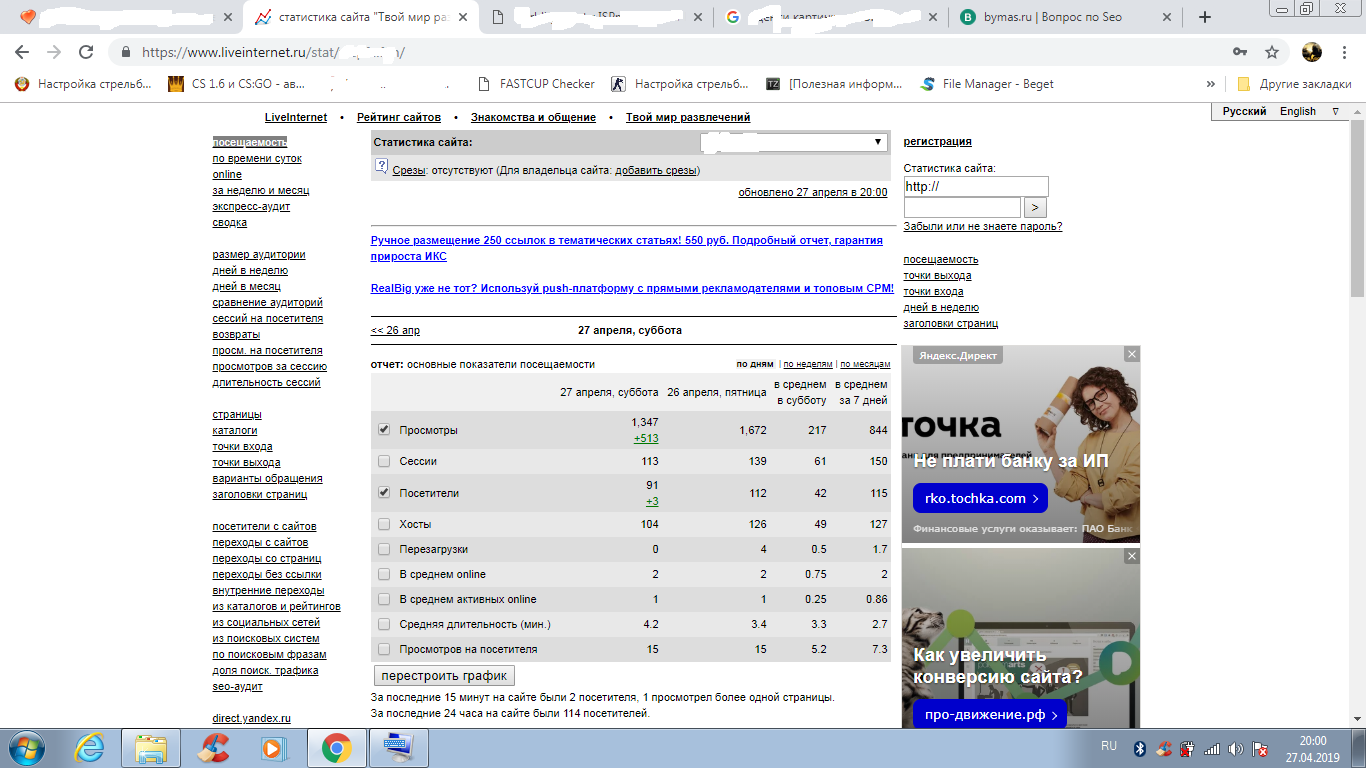Expand the language selector triangle near English
Screen dimensions: 1366x768
(1336, 111)
